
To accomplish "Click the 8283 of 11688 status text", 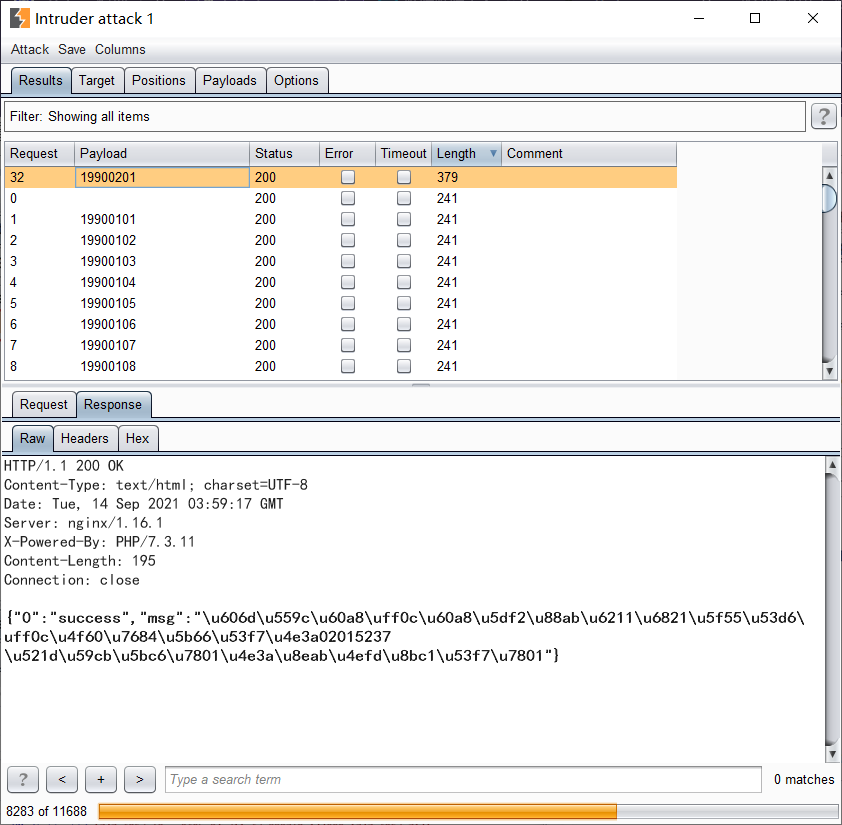I will pyautogui.click(x=46, y=811).
